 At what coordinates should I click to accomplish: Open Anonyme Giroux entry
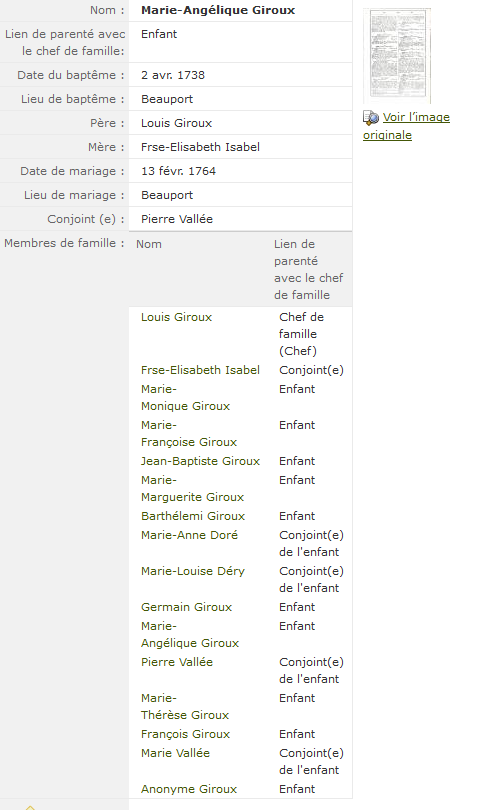coord(189,789)
